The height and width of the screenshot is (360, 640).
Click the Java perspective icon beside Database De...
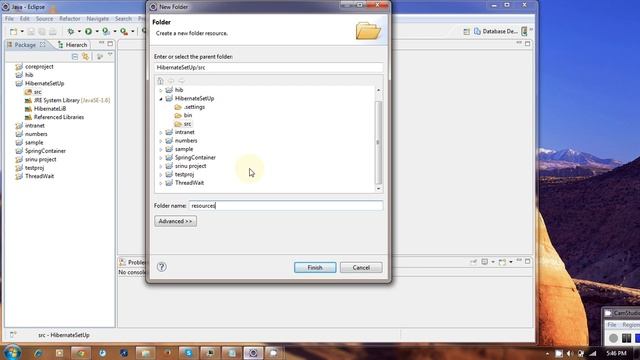click(x=524, y=31)
